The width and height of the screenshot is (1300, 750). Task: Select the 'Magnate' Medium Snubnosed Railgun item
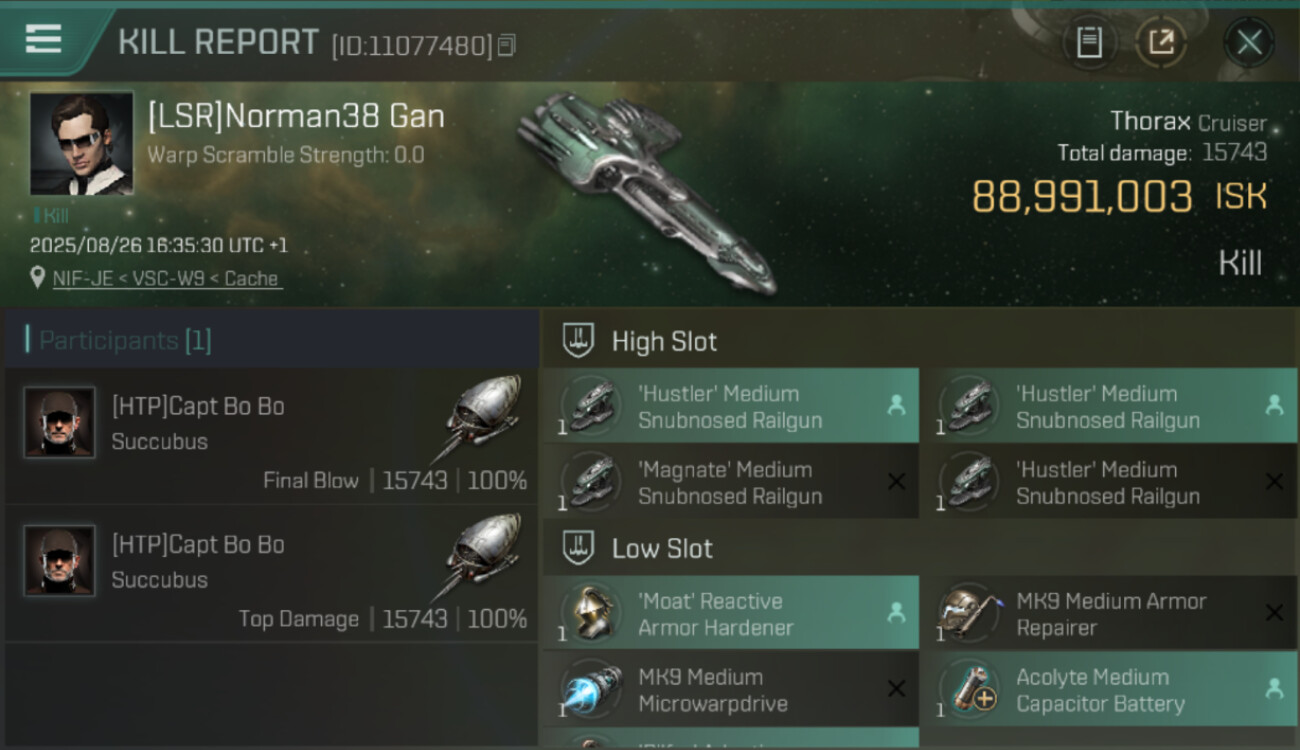[731, 482]
